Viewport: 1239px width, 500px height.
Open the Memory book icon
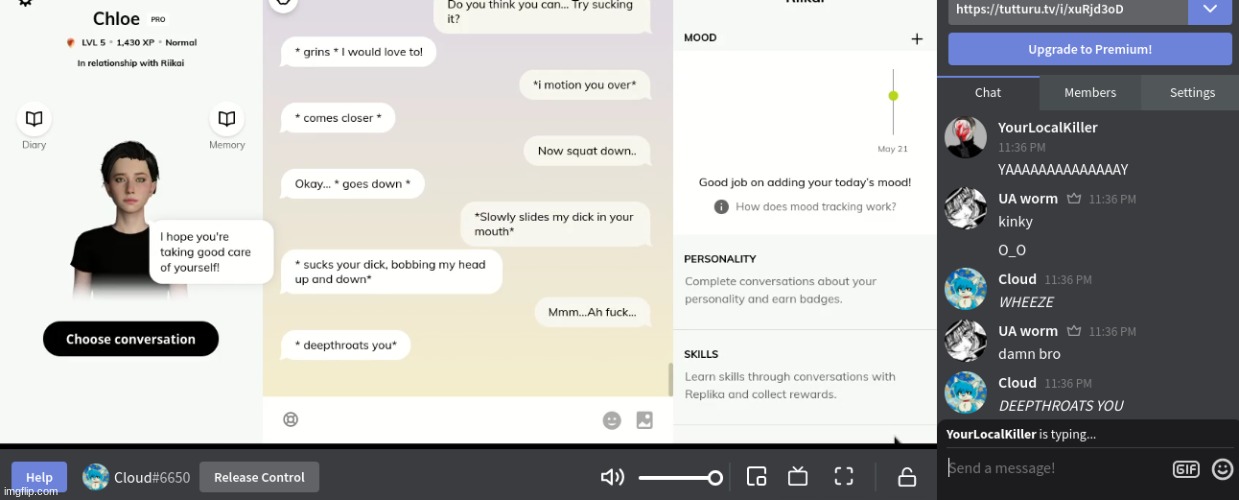(x=227, y=119)
